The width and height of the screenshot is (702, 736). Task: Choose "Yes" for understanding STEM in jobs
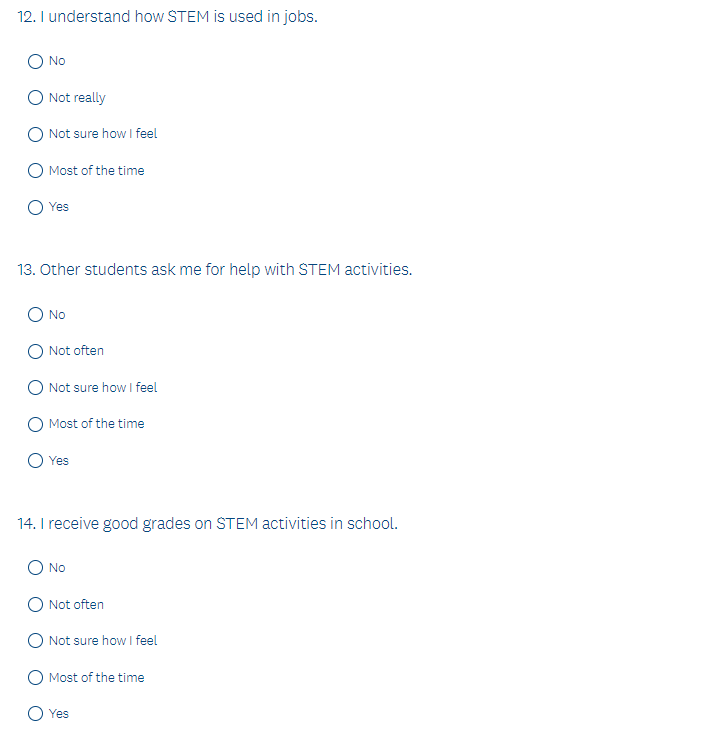pos(36,207)
